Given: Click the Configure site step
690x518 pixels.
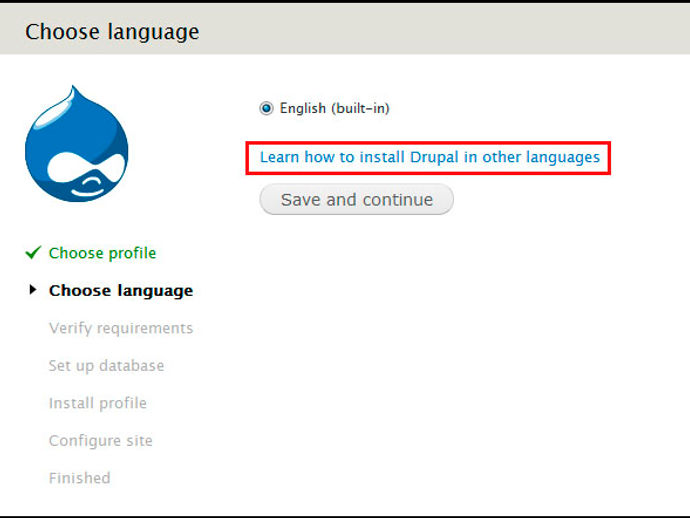Looking at the screenshot, I should click(x=101, y=441).
